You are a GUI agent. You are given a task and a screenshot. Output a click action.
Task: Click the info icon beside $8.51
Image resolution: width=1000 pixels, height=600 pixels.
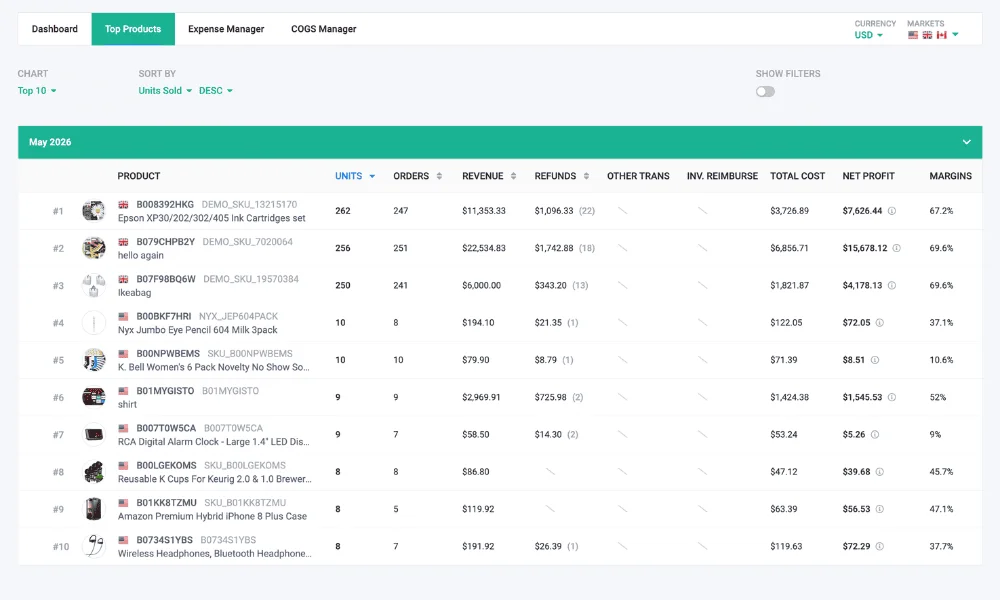874,360
